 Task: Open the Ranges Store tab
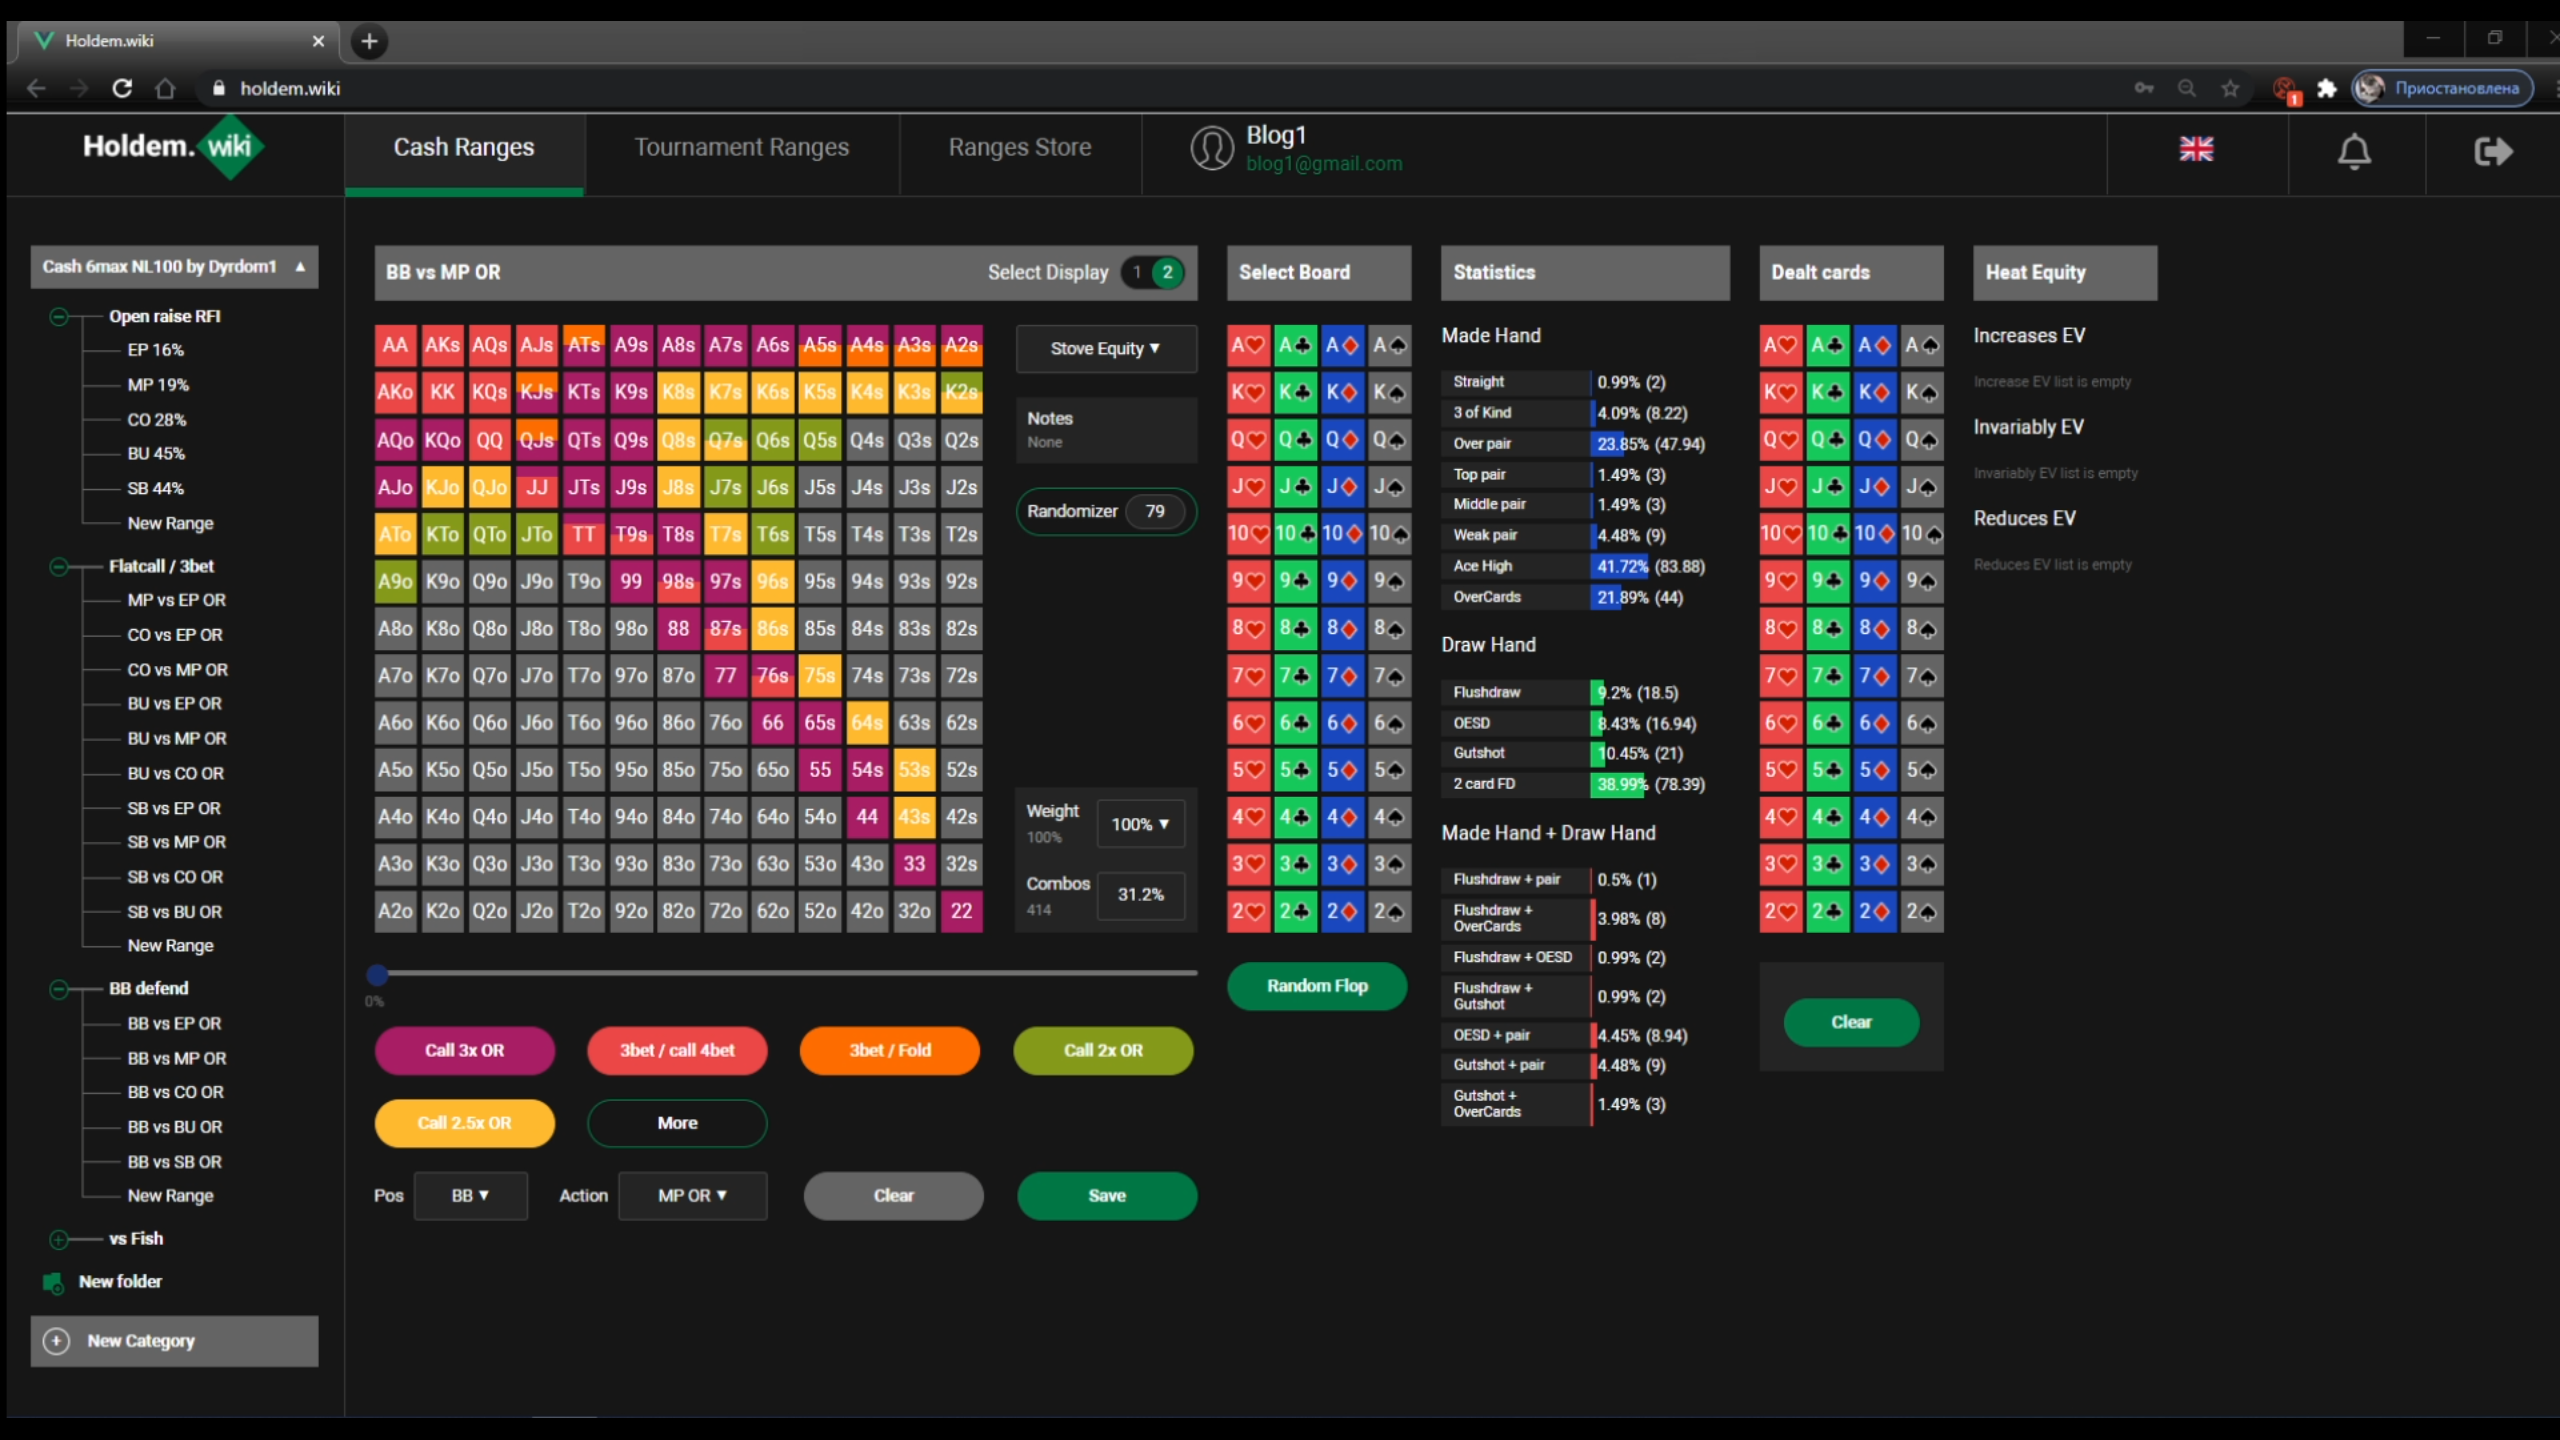click(x=1020, y=148)
